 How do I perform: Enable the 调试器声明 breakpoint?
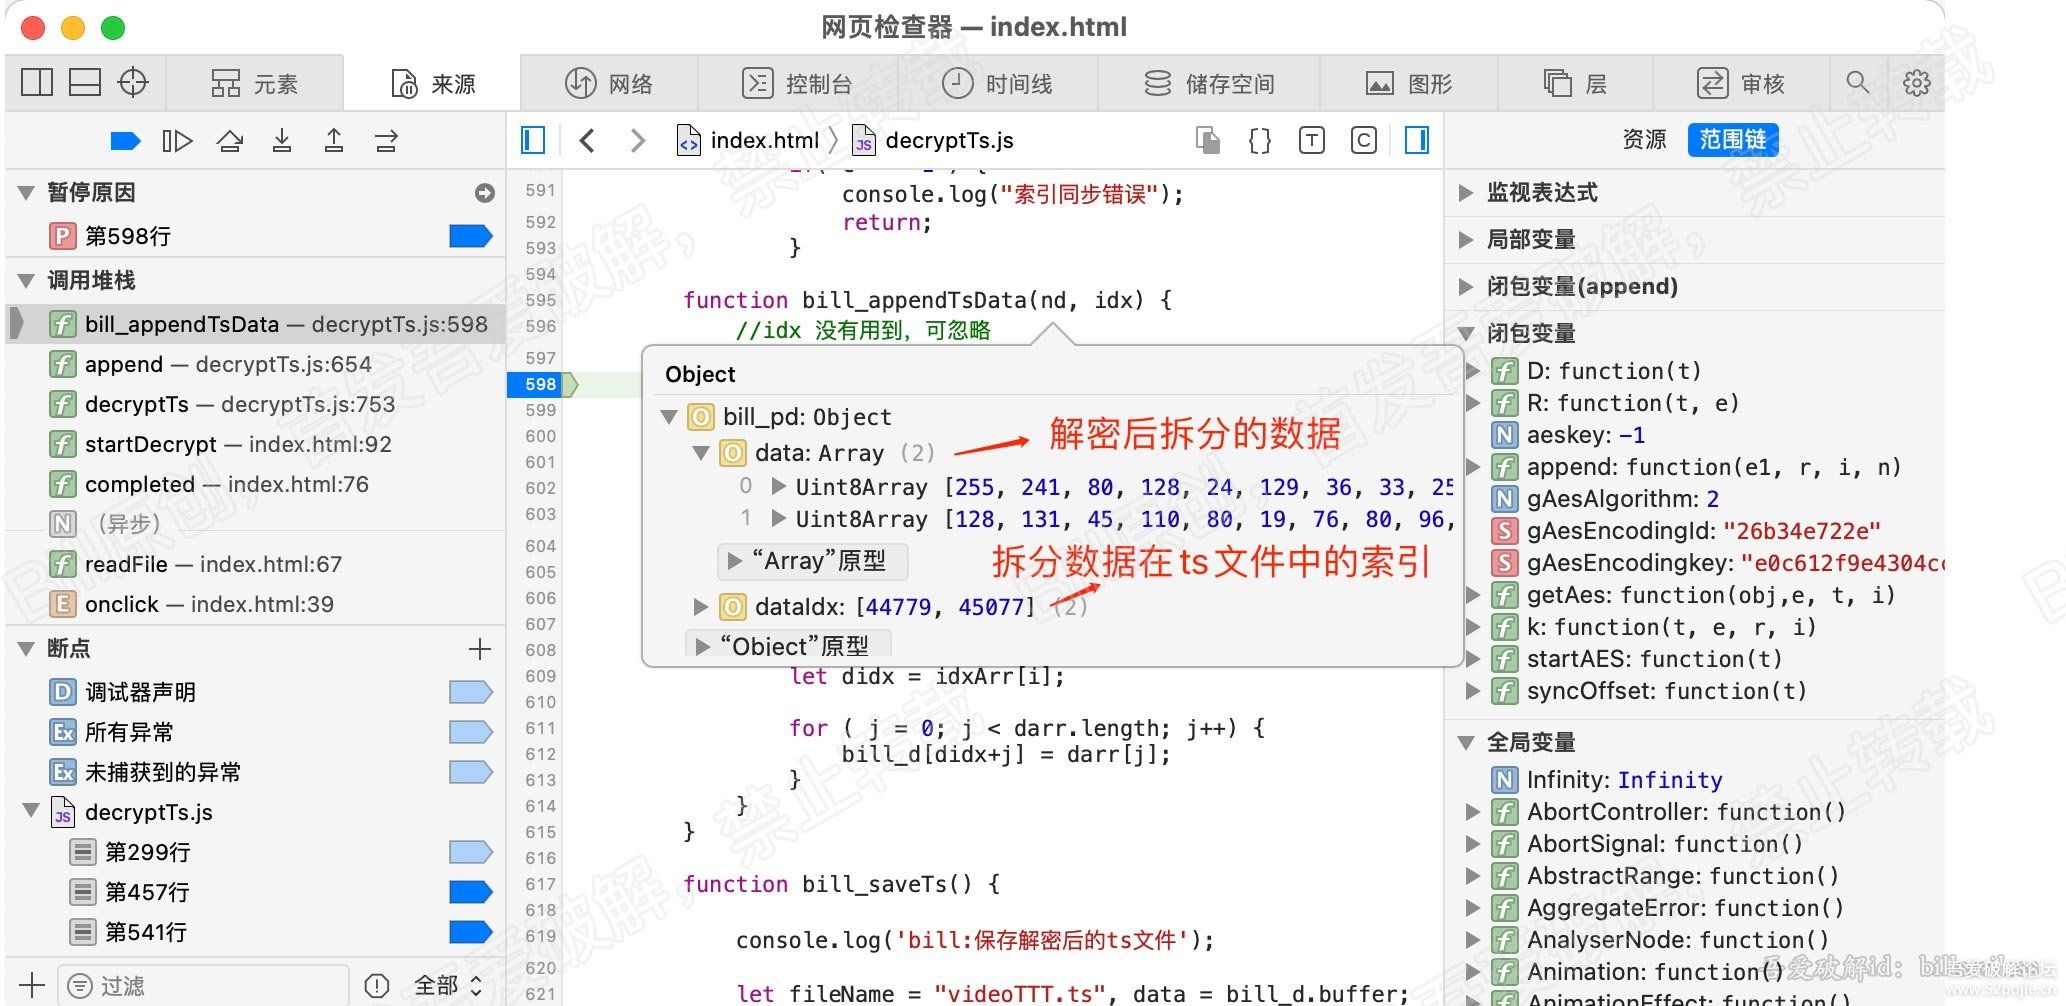[468, 691]
